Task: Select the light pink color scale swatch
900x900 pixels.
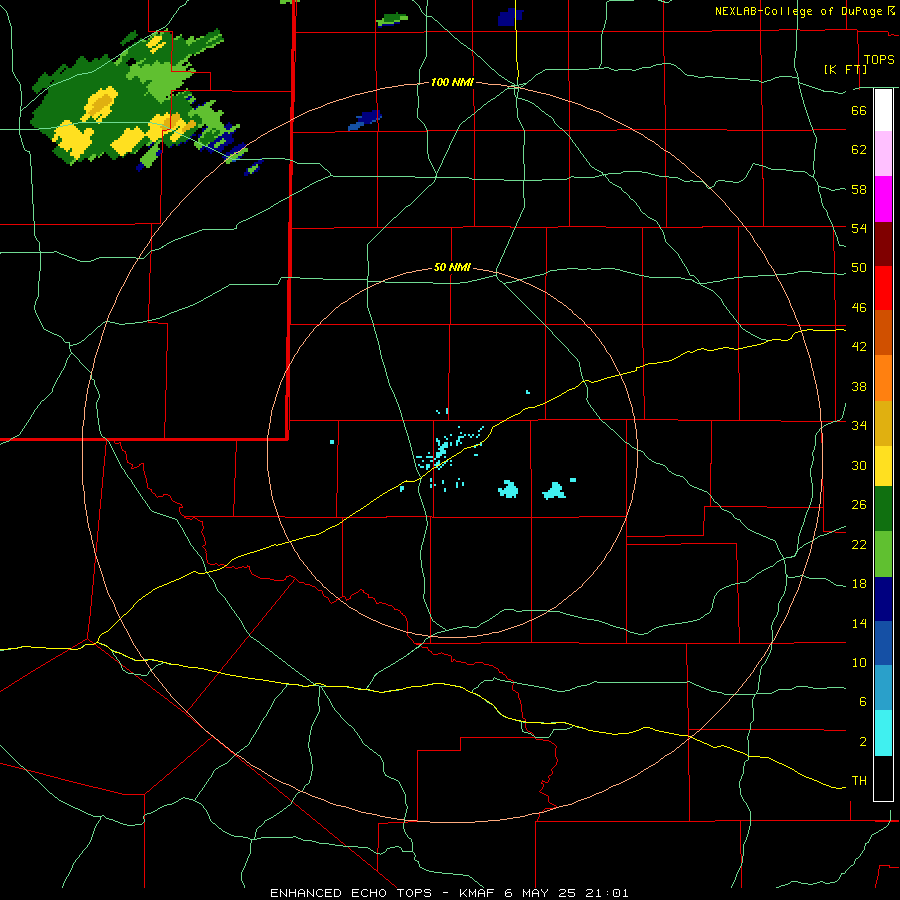Action: [x=883, y=153]
